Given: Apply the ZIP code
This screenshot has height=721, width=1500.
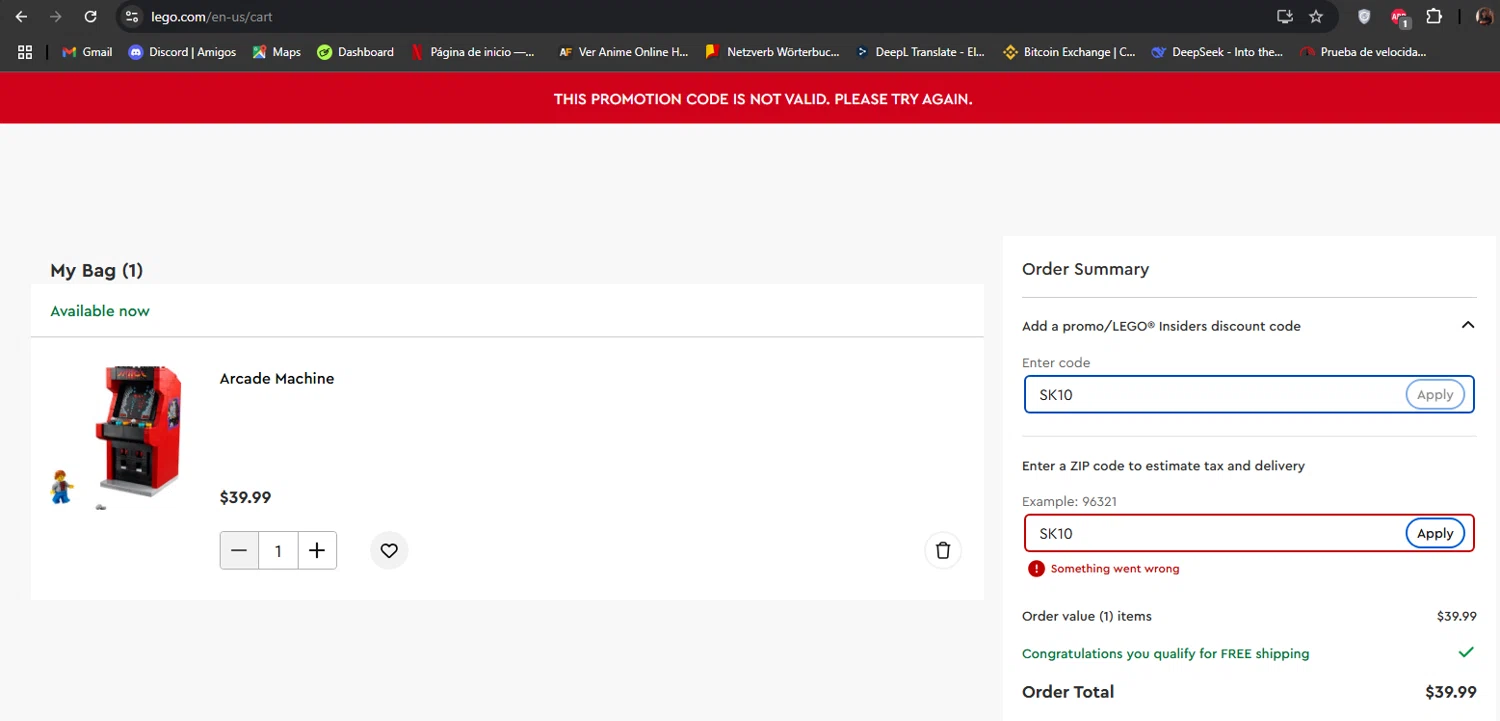Looking at the screenshot, I should tap(1435, 533).
